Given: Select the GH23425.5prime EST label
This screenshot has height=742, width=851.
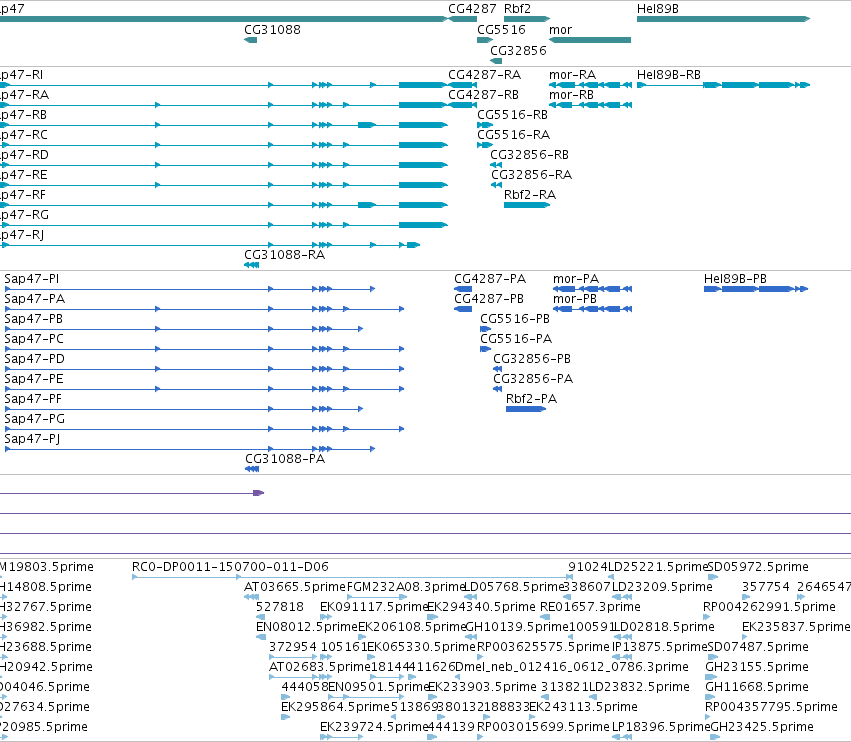Looking at the screenshot, I should 762,727.
